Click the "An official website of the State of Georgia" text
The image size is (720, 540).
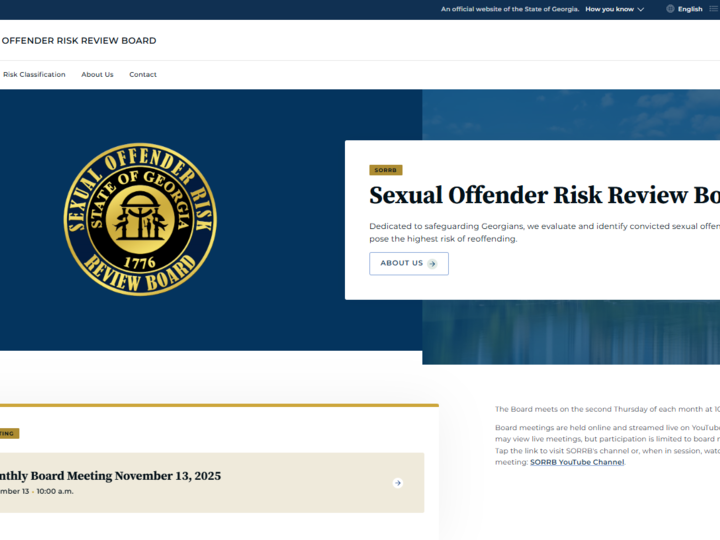point(510,9)
